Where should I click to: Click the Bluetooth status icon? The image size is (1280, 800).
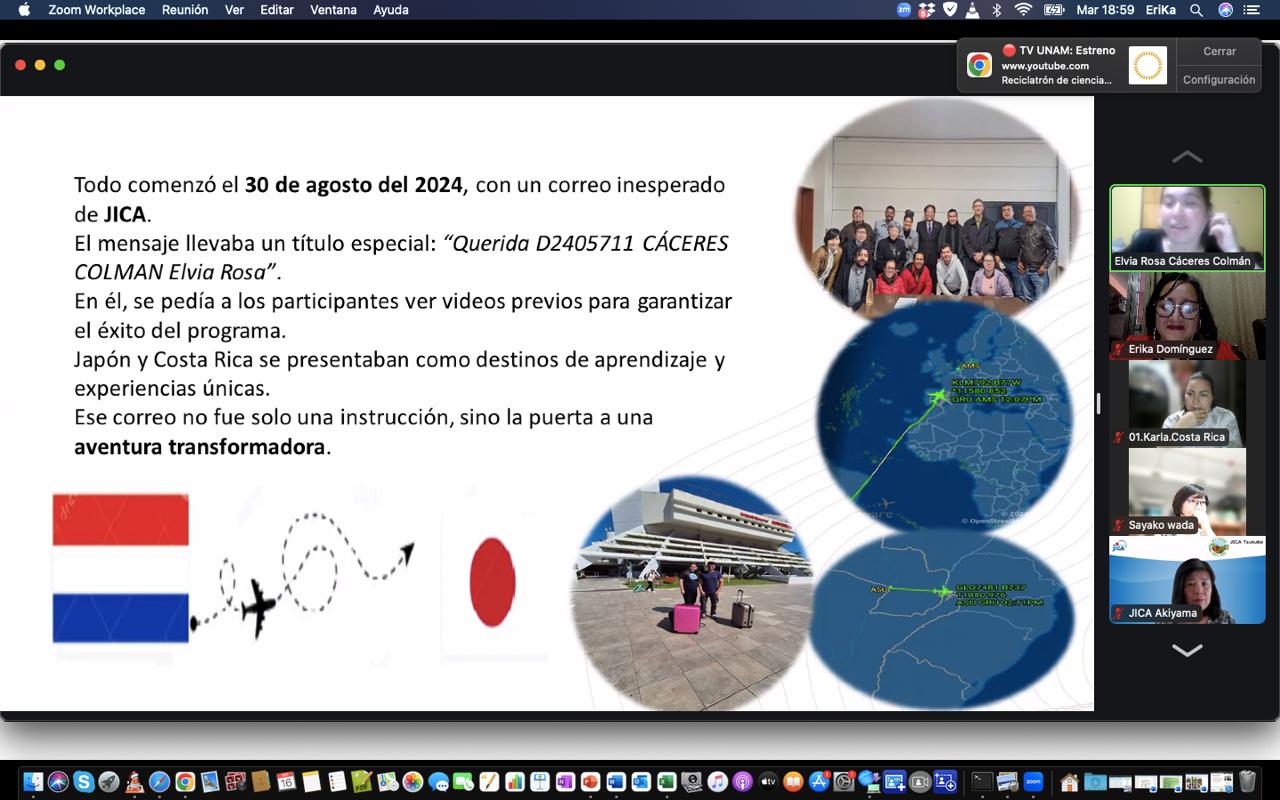[996, 10]
